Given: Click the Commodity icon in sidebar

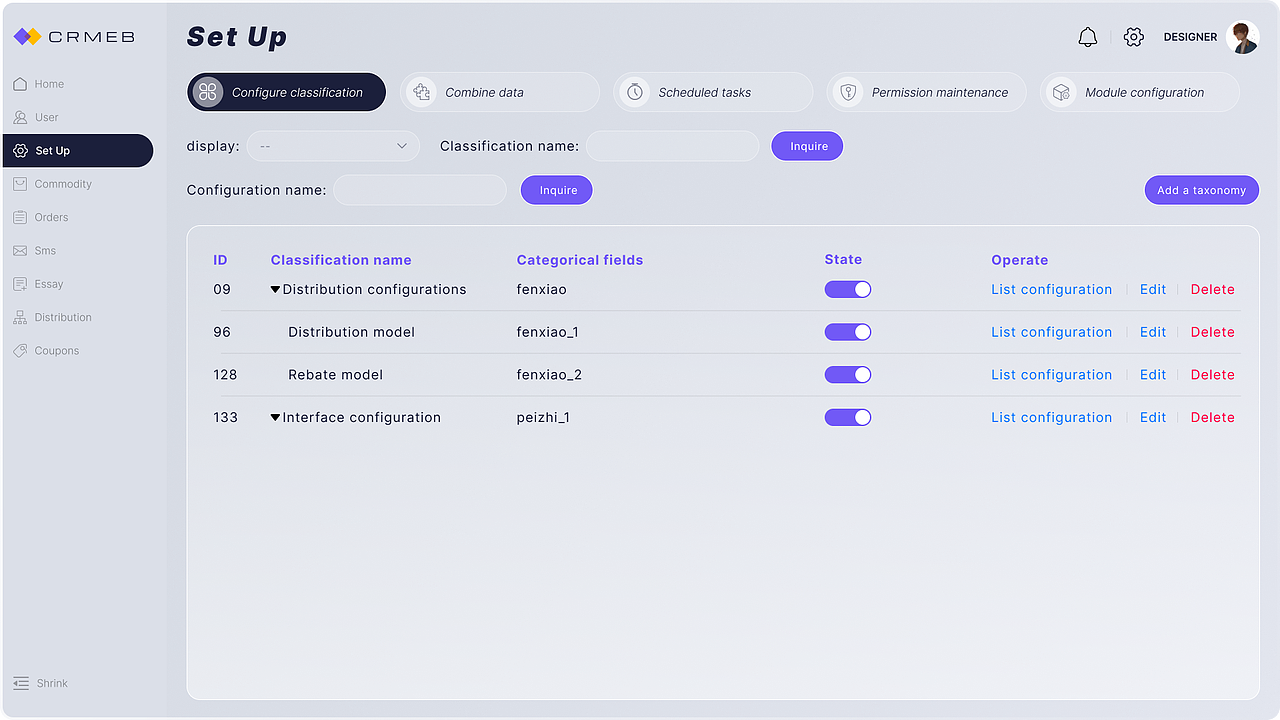Looking at the screenshot, I should pos(20,184).
